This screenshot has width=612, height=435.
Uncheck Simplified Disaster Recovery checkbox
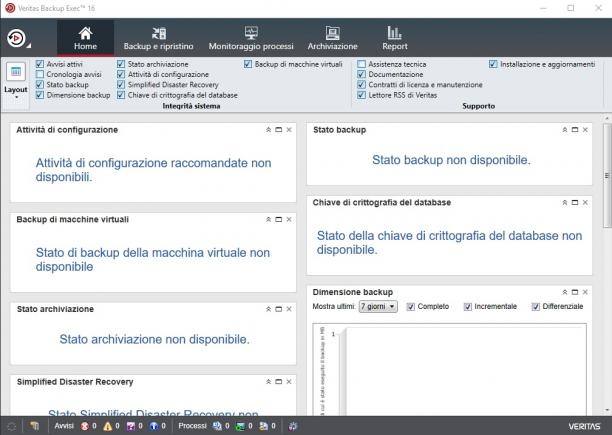click(121, 85)
